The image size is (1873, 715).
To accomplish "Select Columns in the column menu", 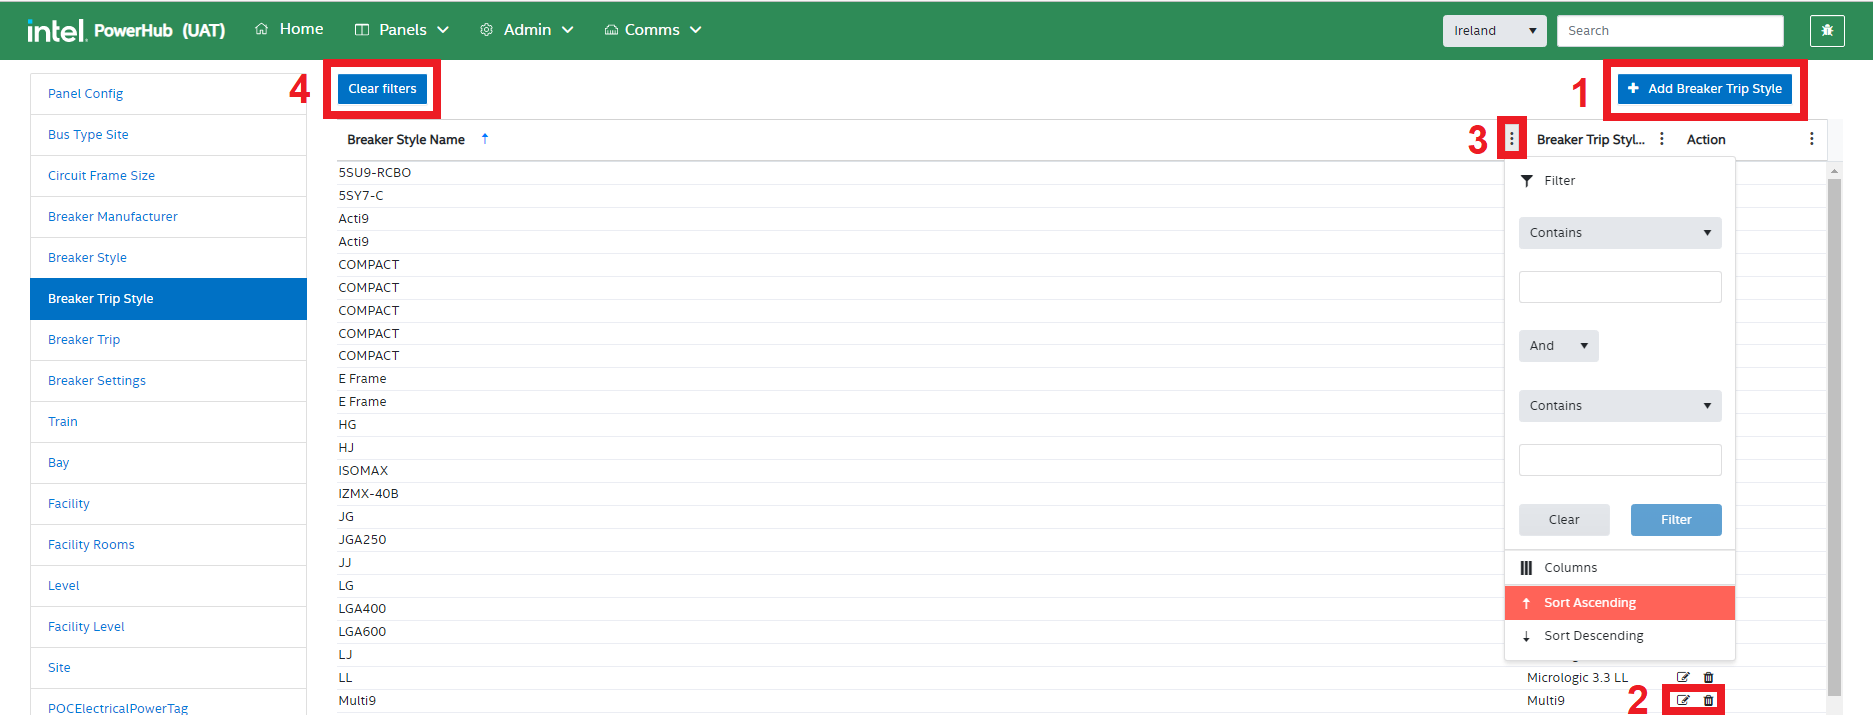I will (x=1570, y=568).
